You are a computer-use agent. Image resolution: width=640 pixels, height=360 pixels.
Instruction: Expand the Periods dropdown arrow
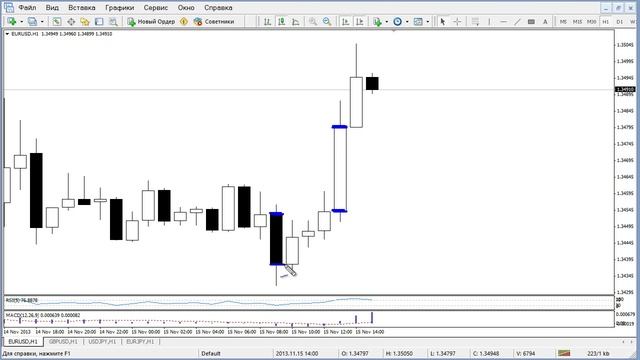(407, 22)
